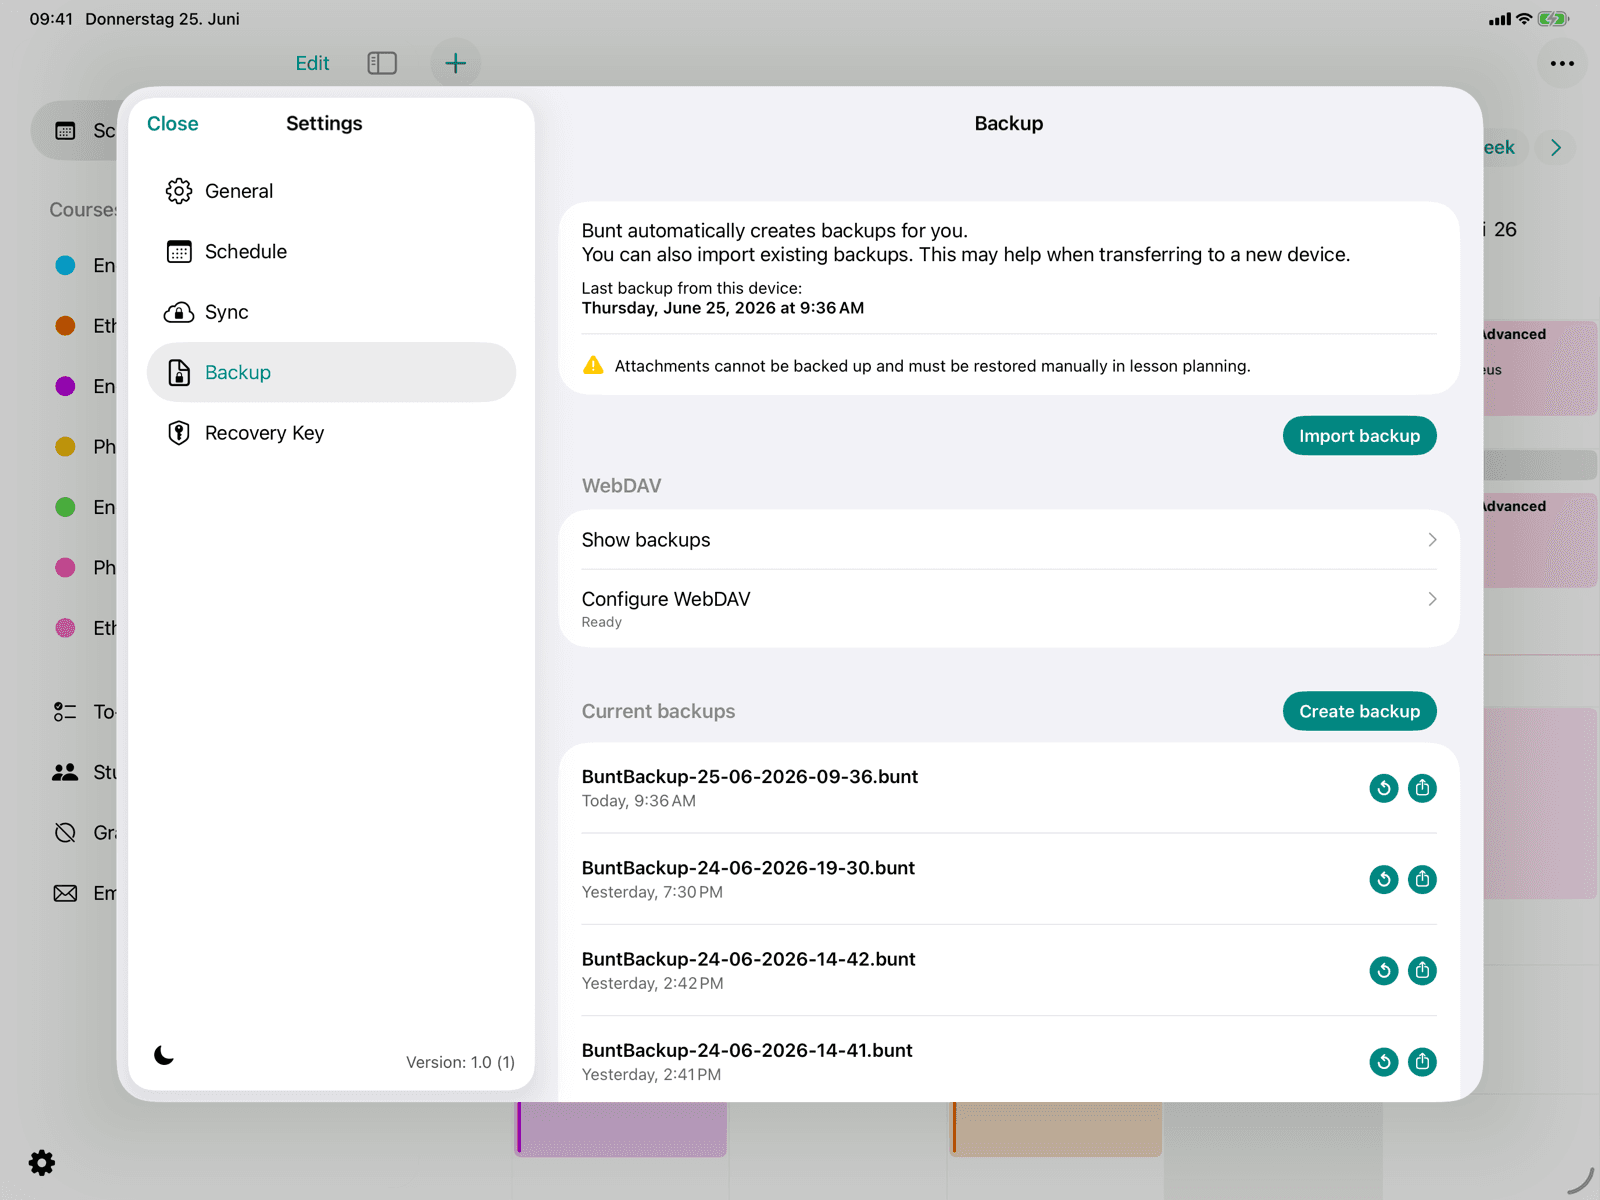Open the Students people icon

point(65,772)
